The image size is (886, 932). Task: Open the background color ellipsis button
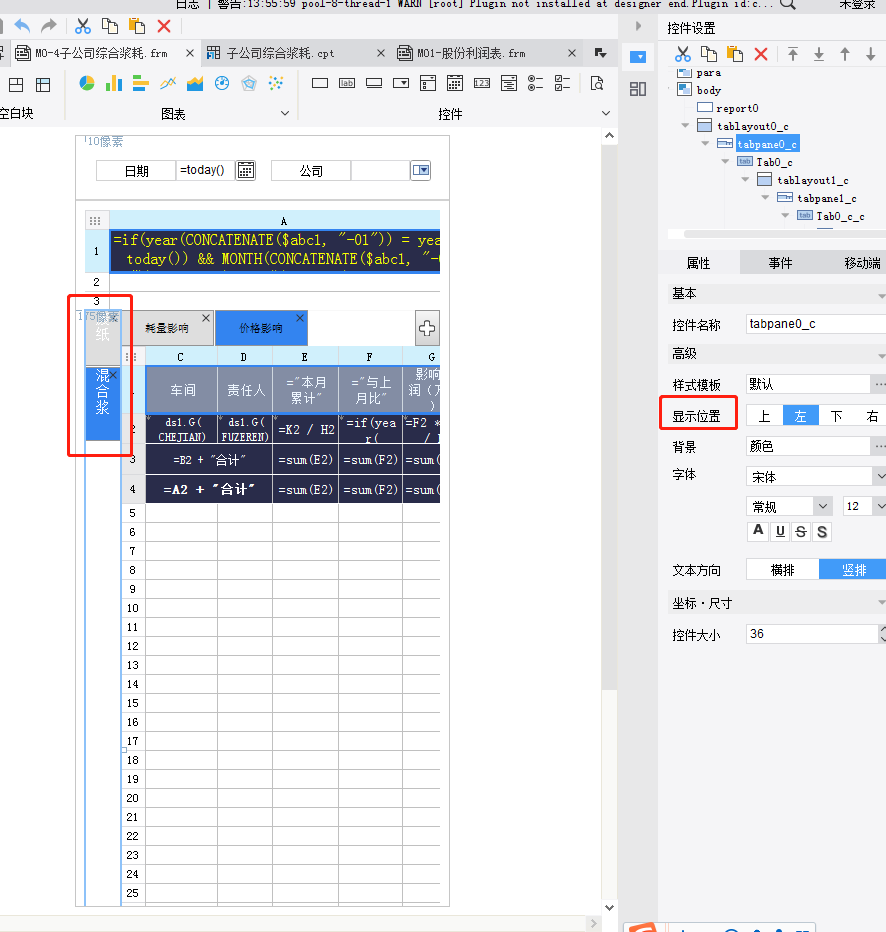click(x=879, y=446)
